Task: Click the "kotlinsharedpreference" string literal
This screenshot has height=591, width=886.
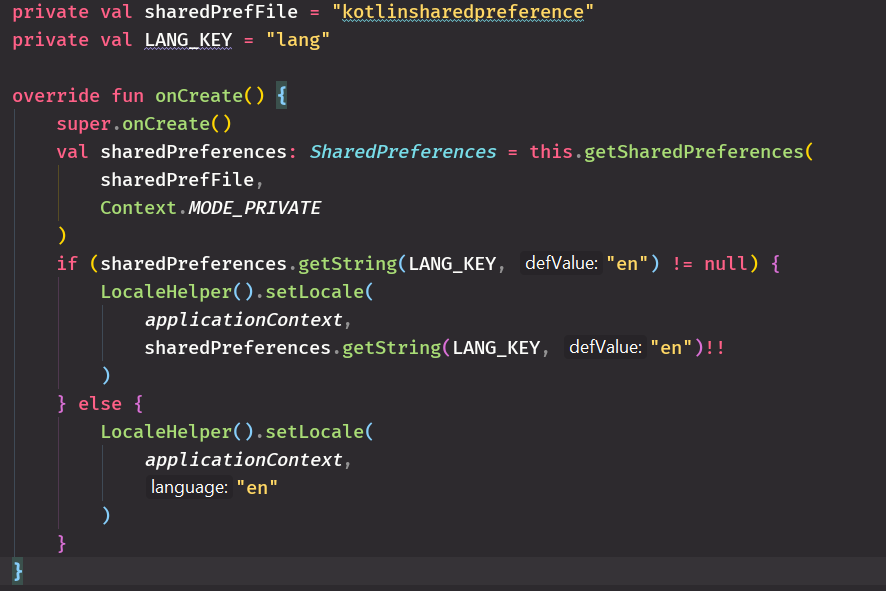Action: pos(463,12)
